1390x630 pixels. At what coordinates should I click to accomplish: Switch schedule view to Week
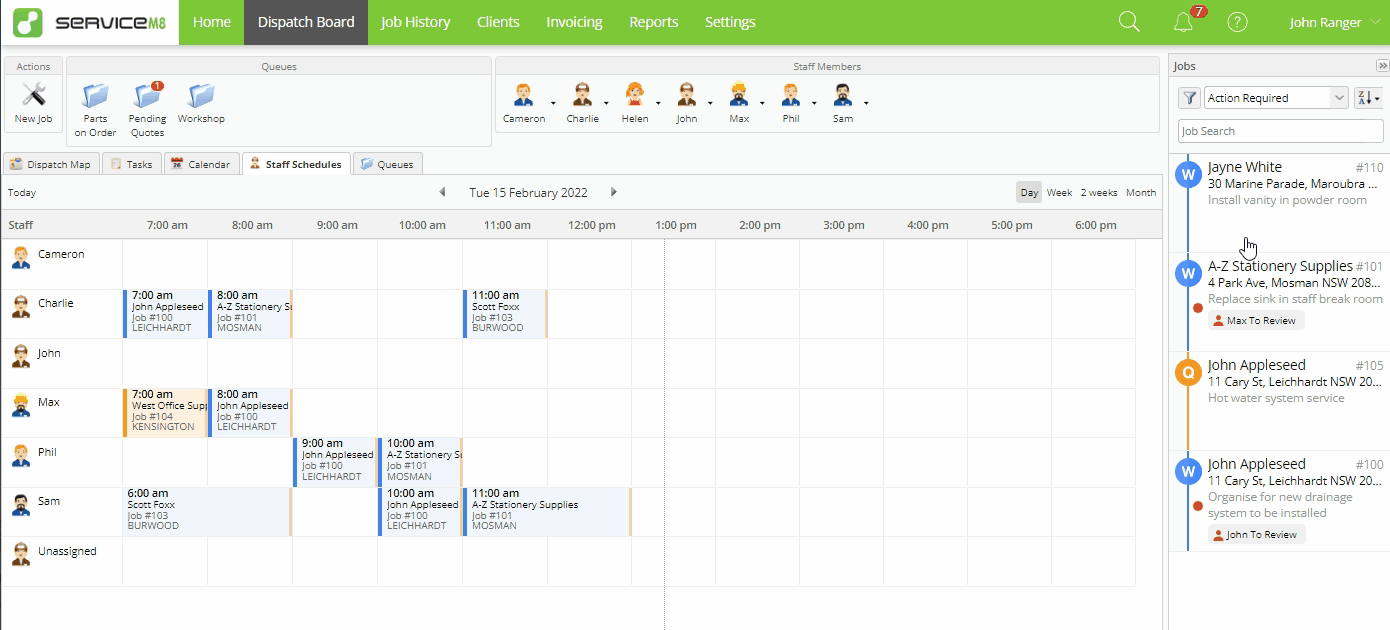(1059, 192)
